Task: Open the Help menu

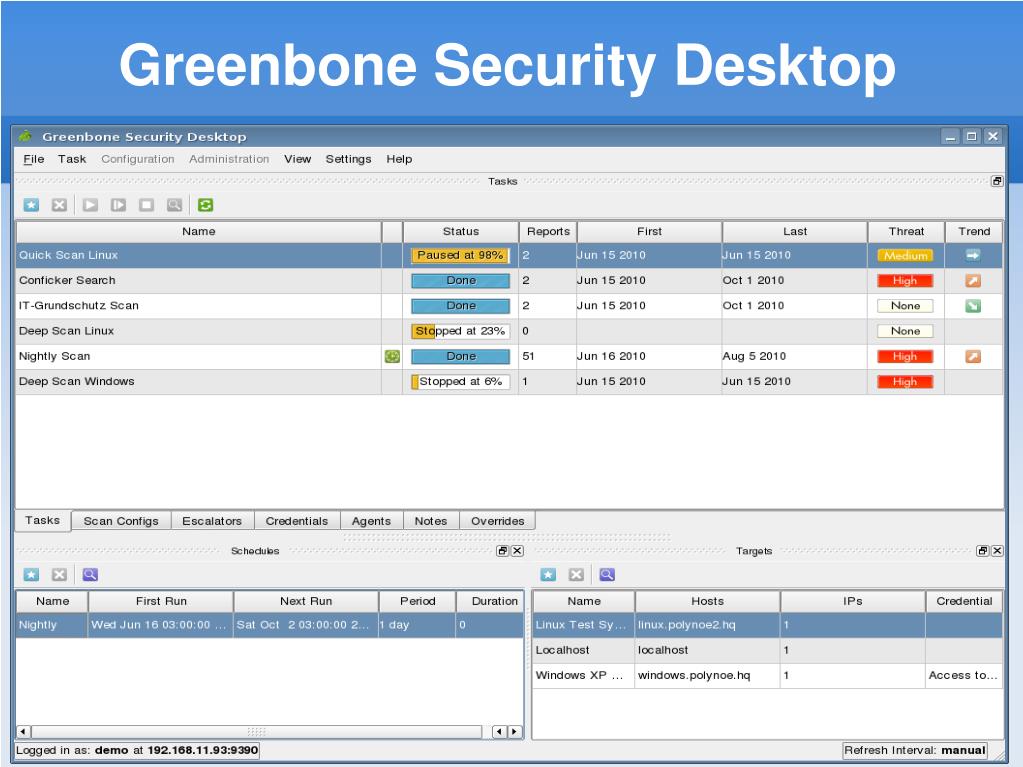Action: [399, 159]
